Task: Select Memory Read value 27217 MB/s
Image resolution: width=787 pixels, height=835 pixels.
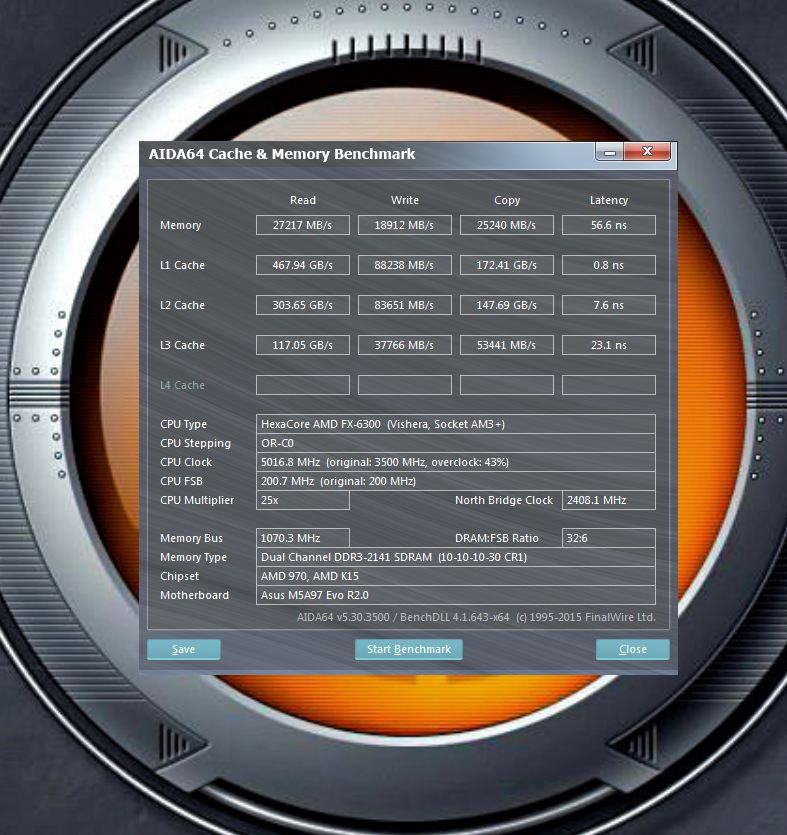Action: [x=302, y=225]
